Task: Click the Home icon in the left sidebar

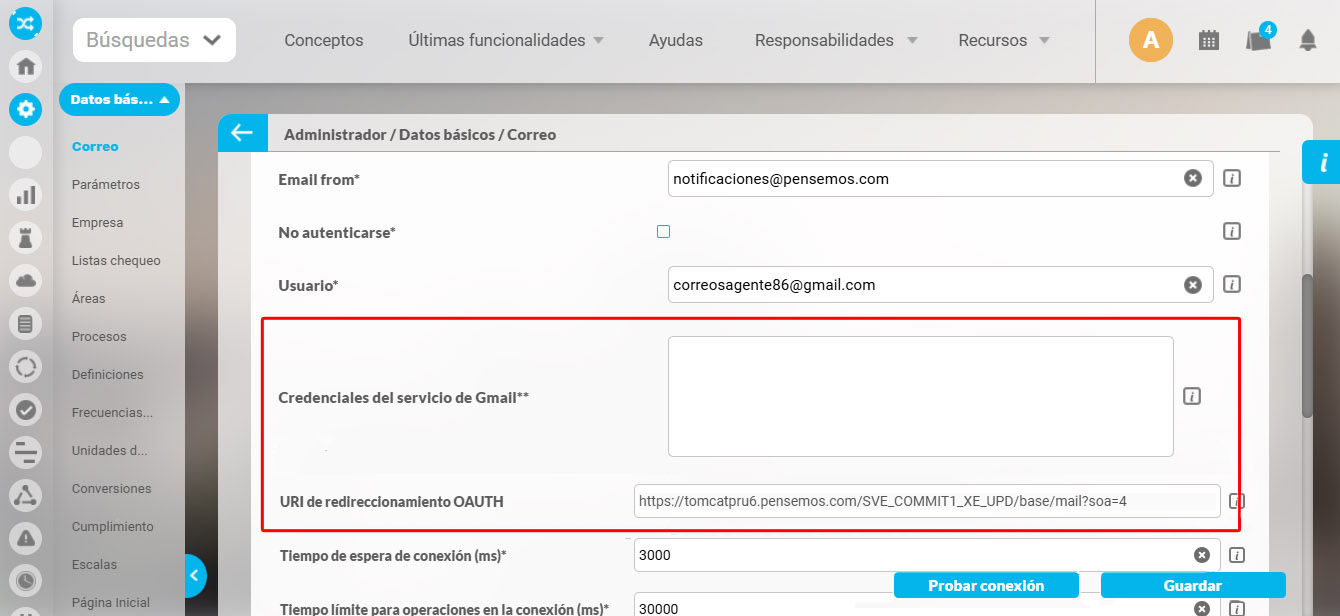Action: tap(25, 66)
